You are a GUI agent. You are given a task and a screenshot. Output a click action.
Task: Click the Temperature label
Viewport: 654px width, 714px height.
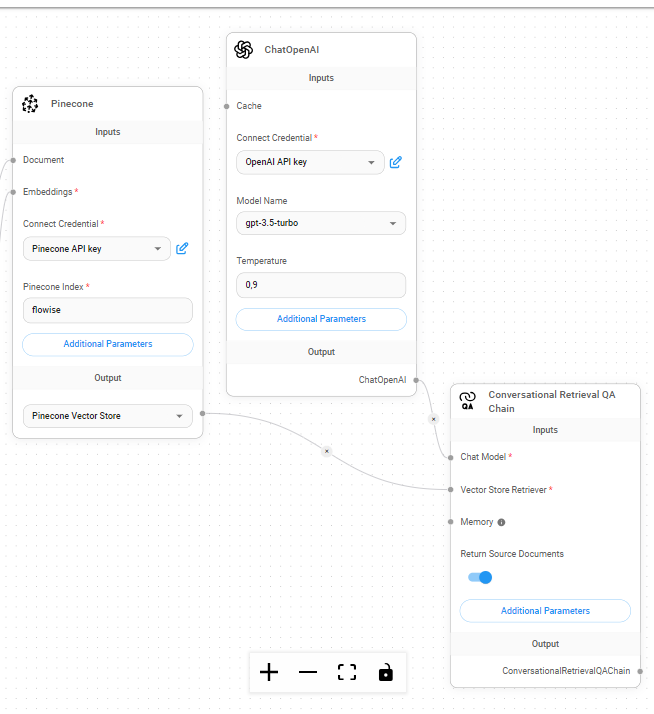(x=261, y=261)
